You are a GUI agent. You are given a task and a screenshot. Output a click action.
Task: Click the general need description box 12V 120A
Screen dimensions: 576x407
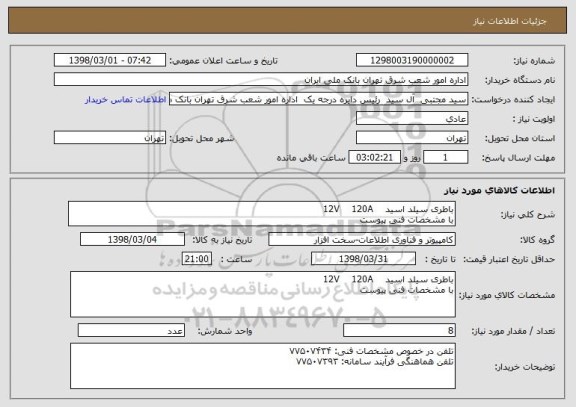[262, 214]
